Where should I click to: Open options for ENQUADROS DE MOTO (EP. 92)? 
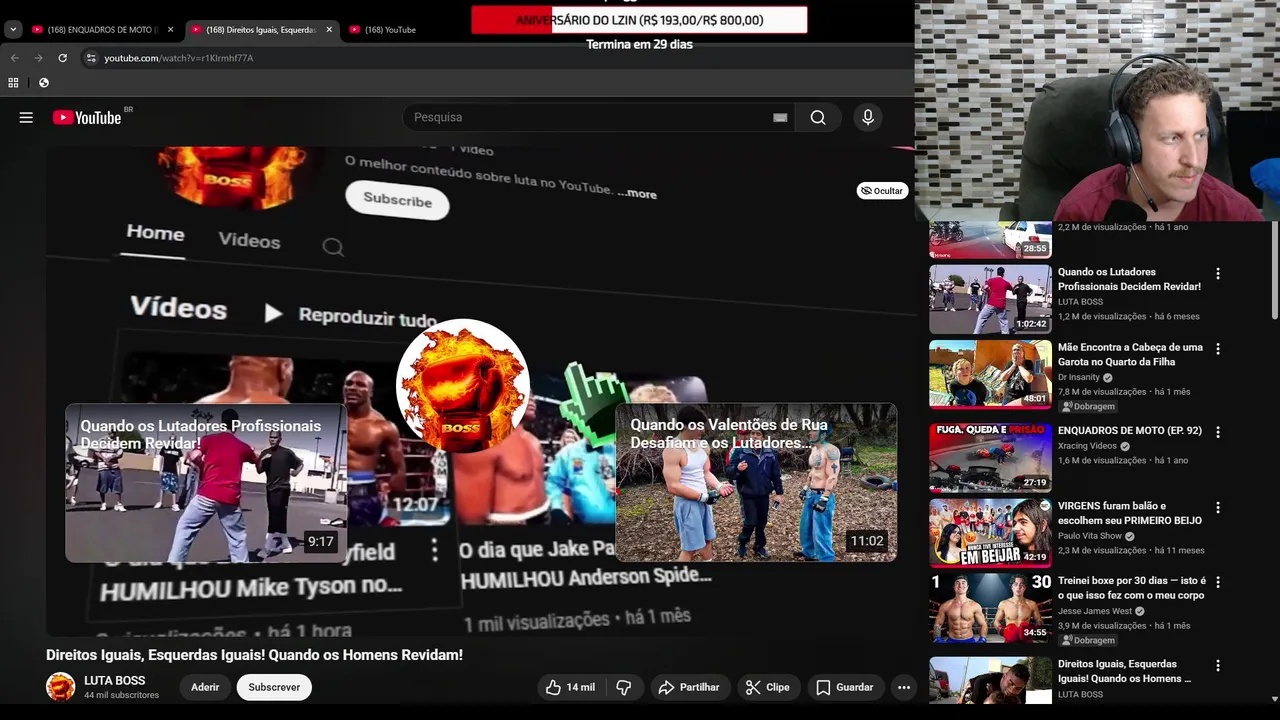coord(1218,432)
